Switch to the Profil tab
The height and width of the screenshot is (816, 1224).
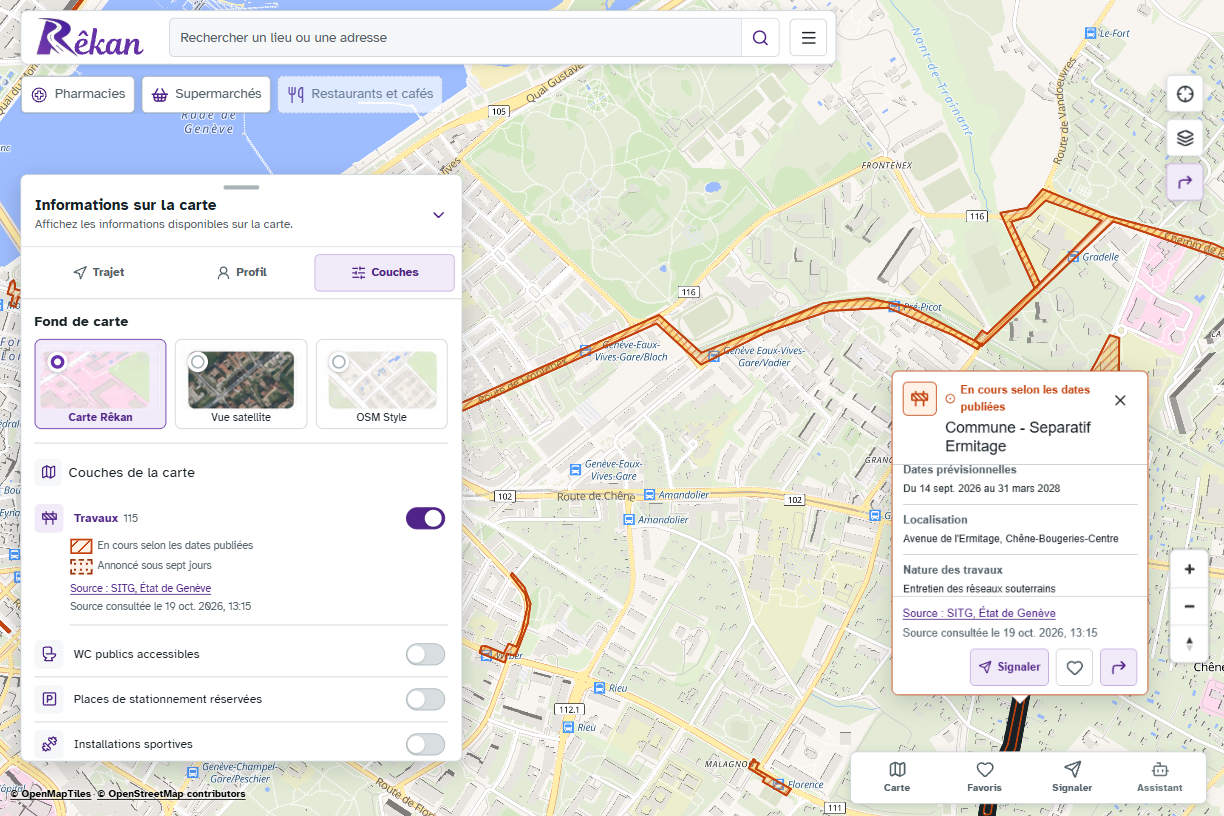tap(241, 272)
